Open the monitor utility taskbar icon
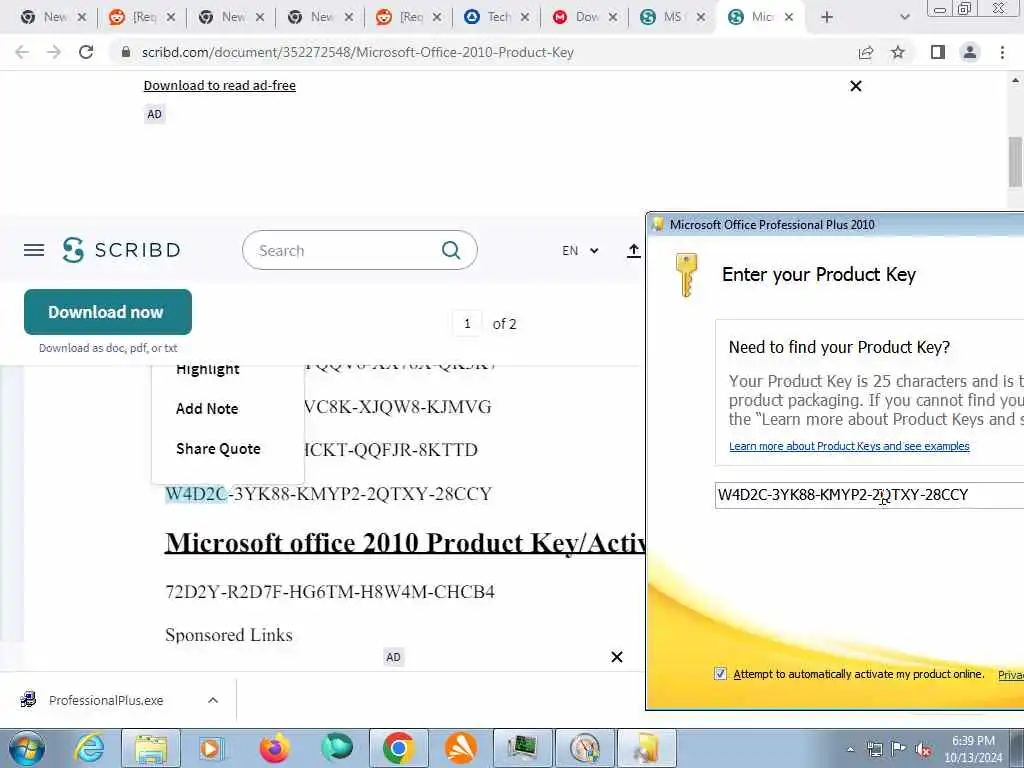This screenshot has height=768, width=1024. (x=522, y=748)
